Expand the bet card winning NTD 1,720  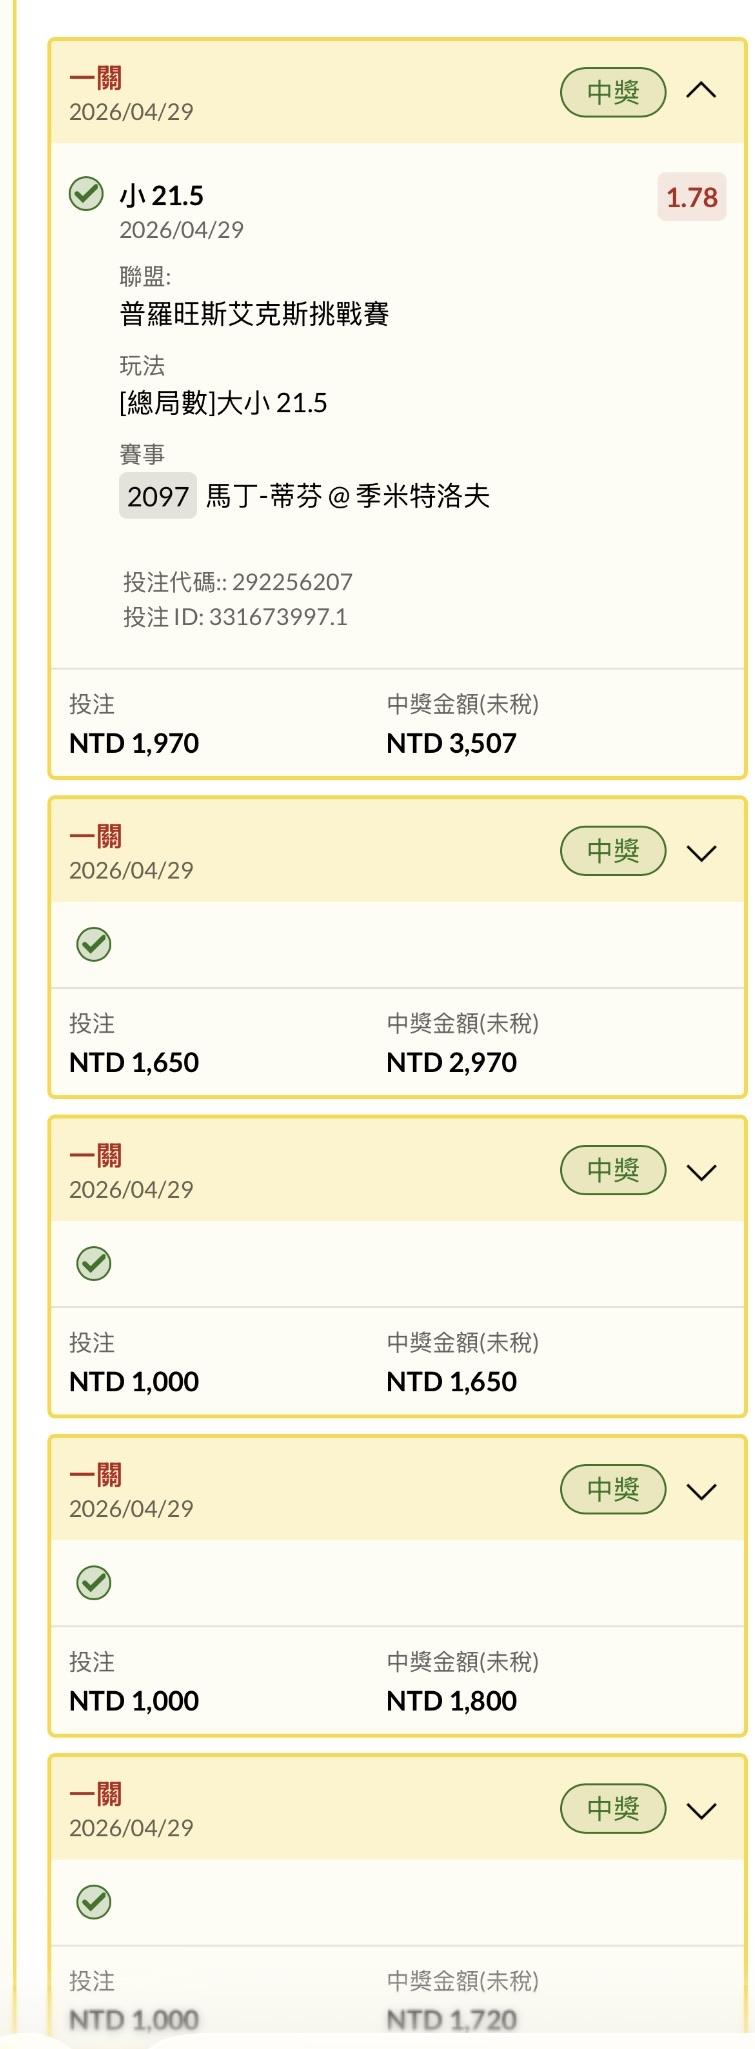[702, 1810]
